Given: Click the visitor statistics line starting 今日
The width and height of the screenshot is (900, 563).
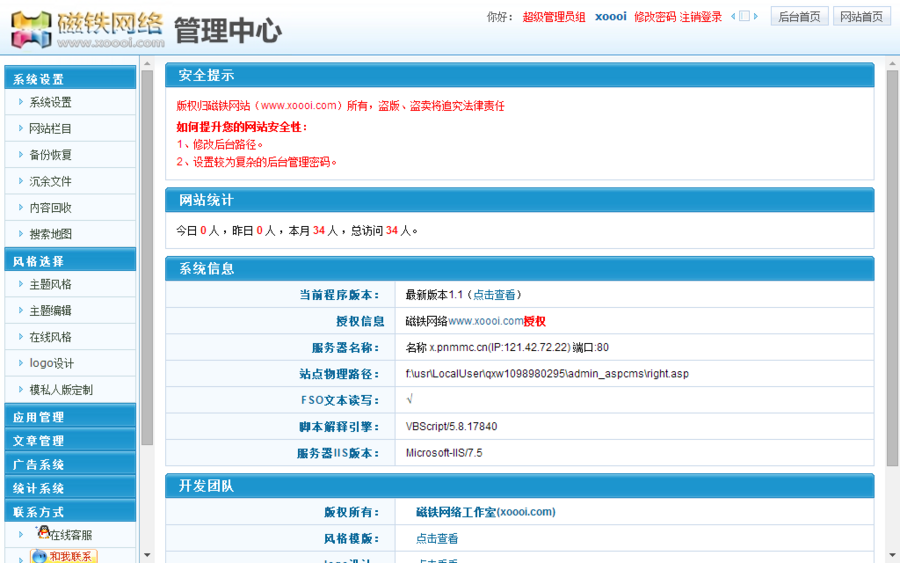Looking at the screenshot, I should click(297, 231).
